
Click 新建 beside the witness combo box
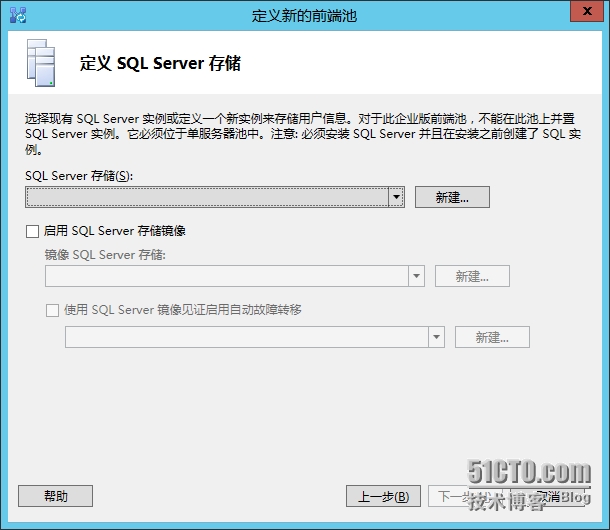493,337
